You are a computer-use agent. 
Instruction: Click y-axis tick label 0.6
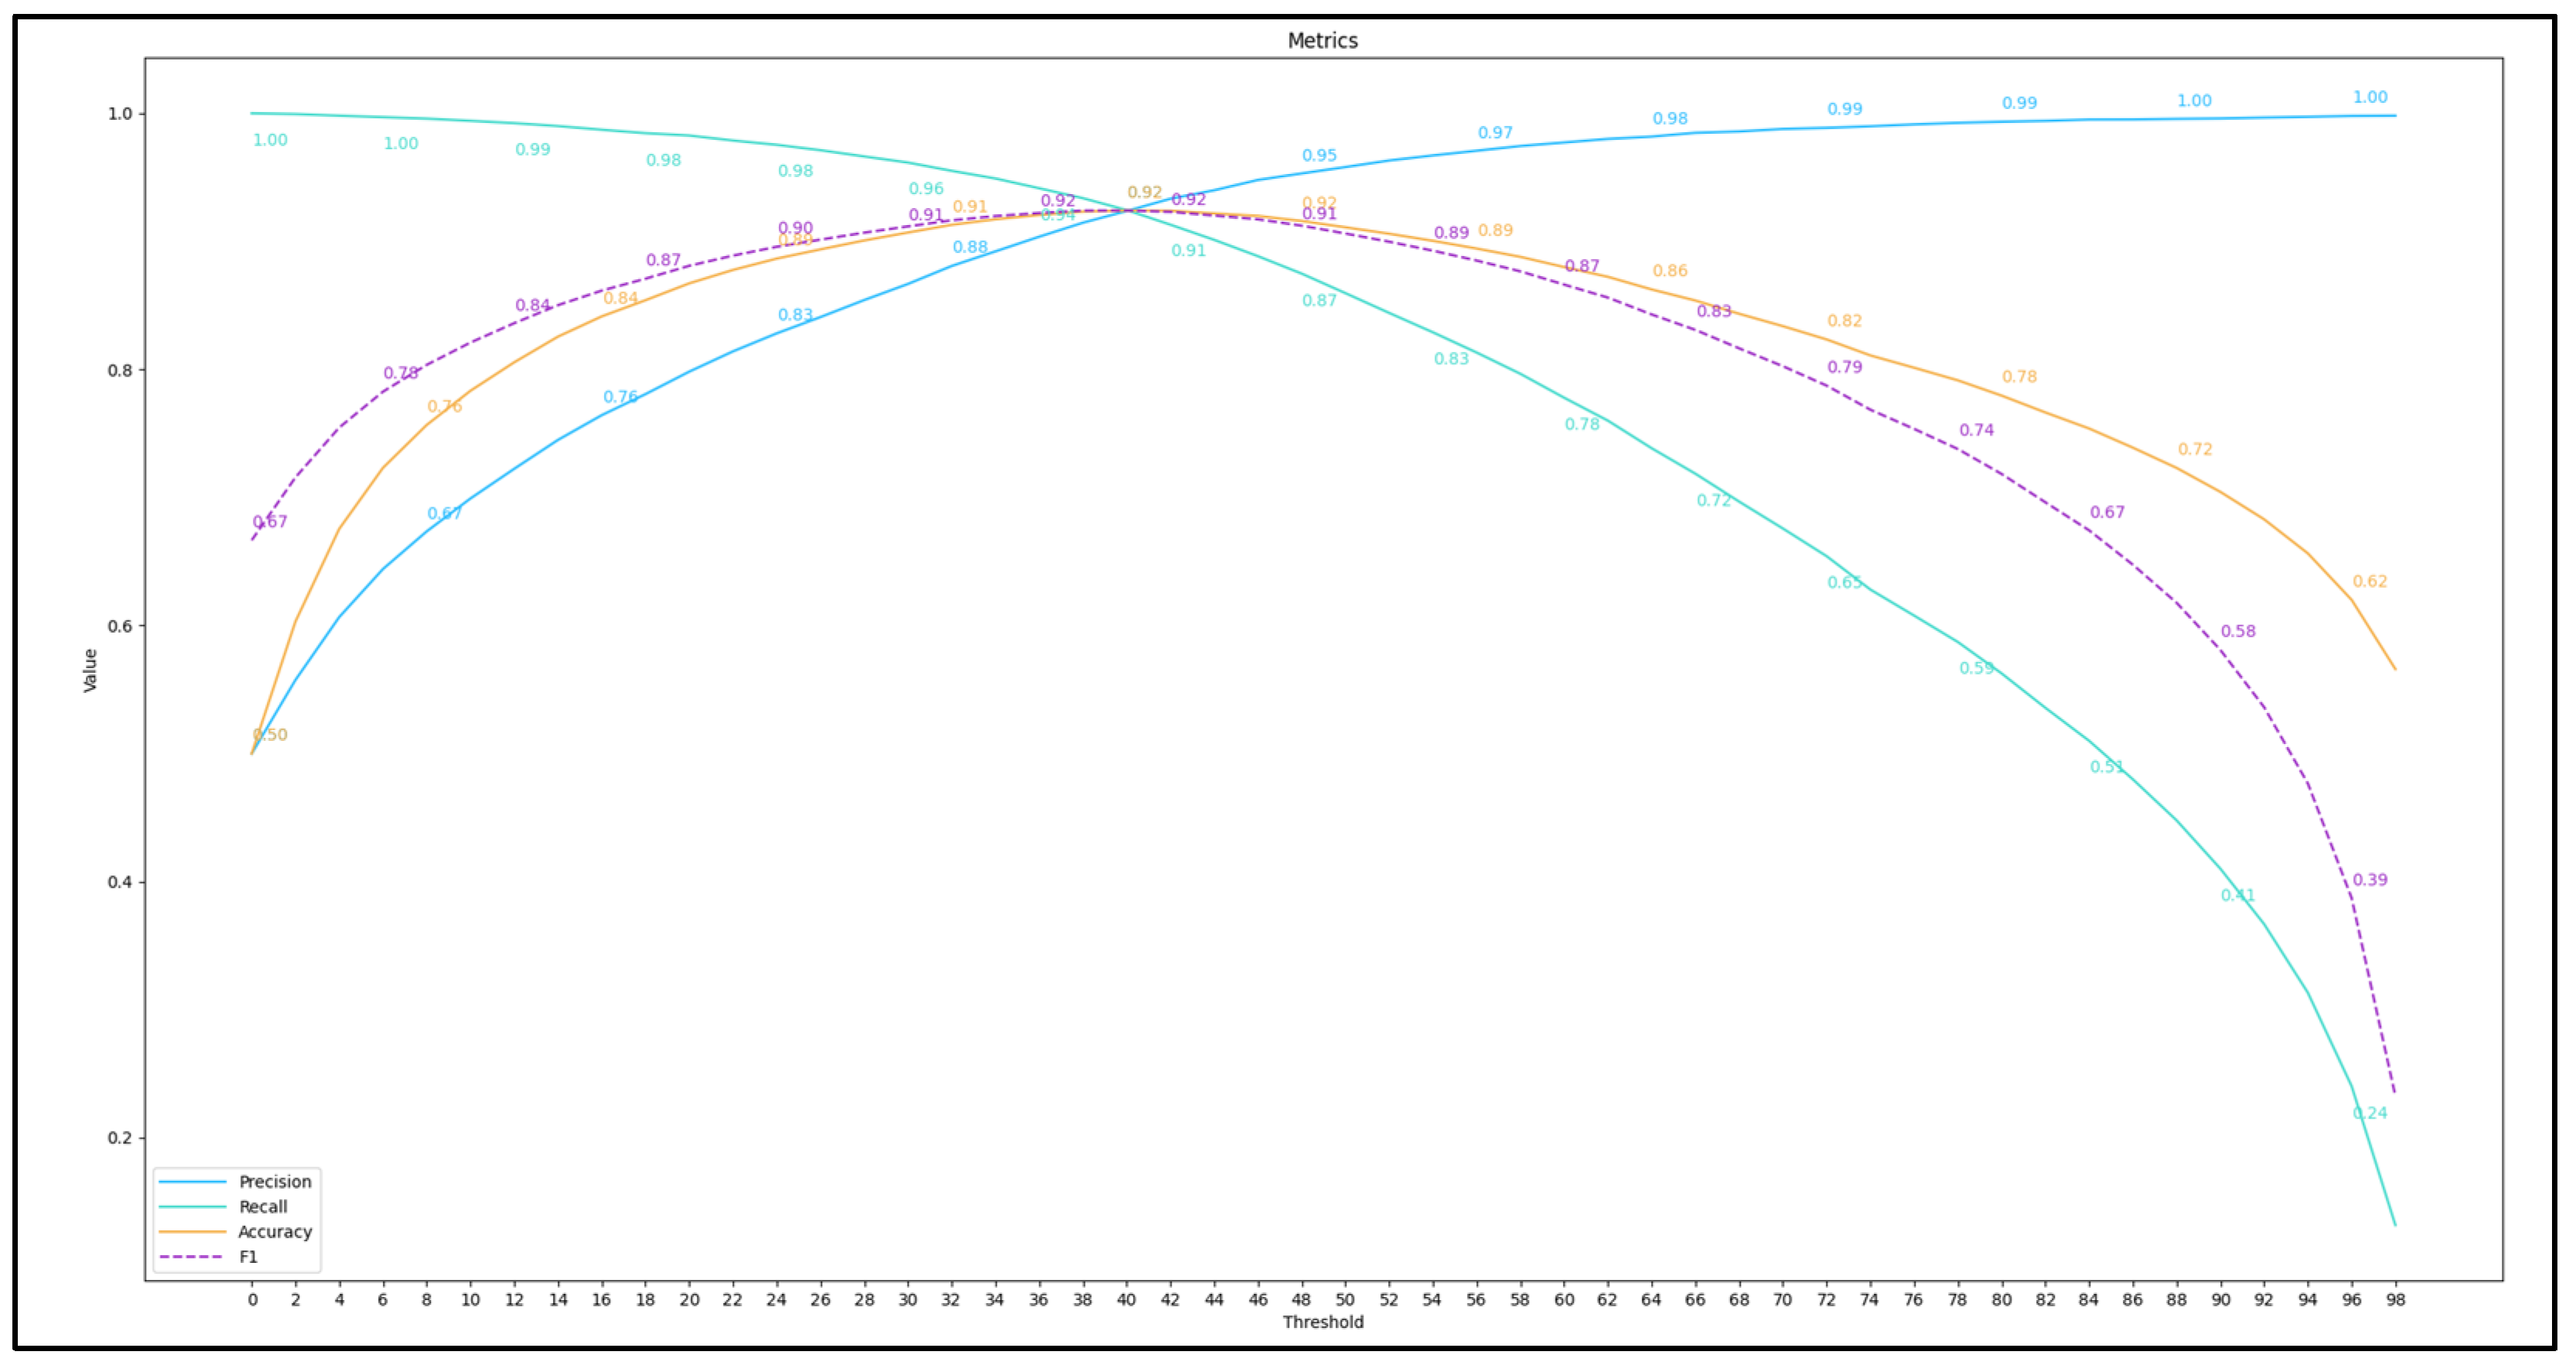pyautogui.click(x=120, y=626)
